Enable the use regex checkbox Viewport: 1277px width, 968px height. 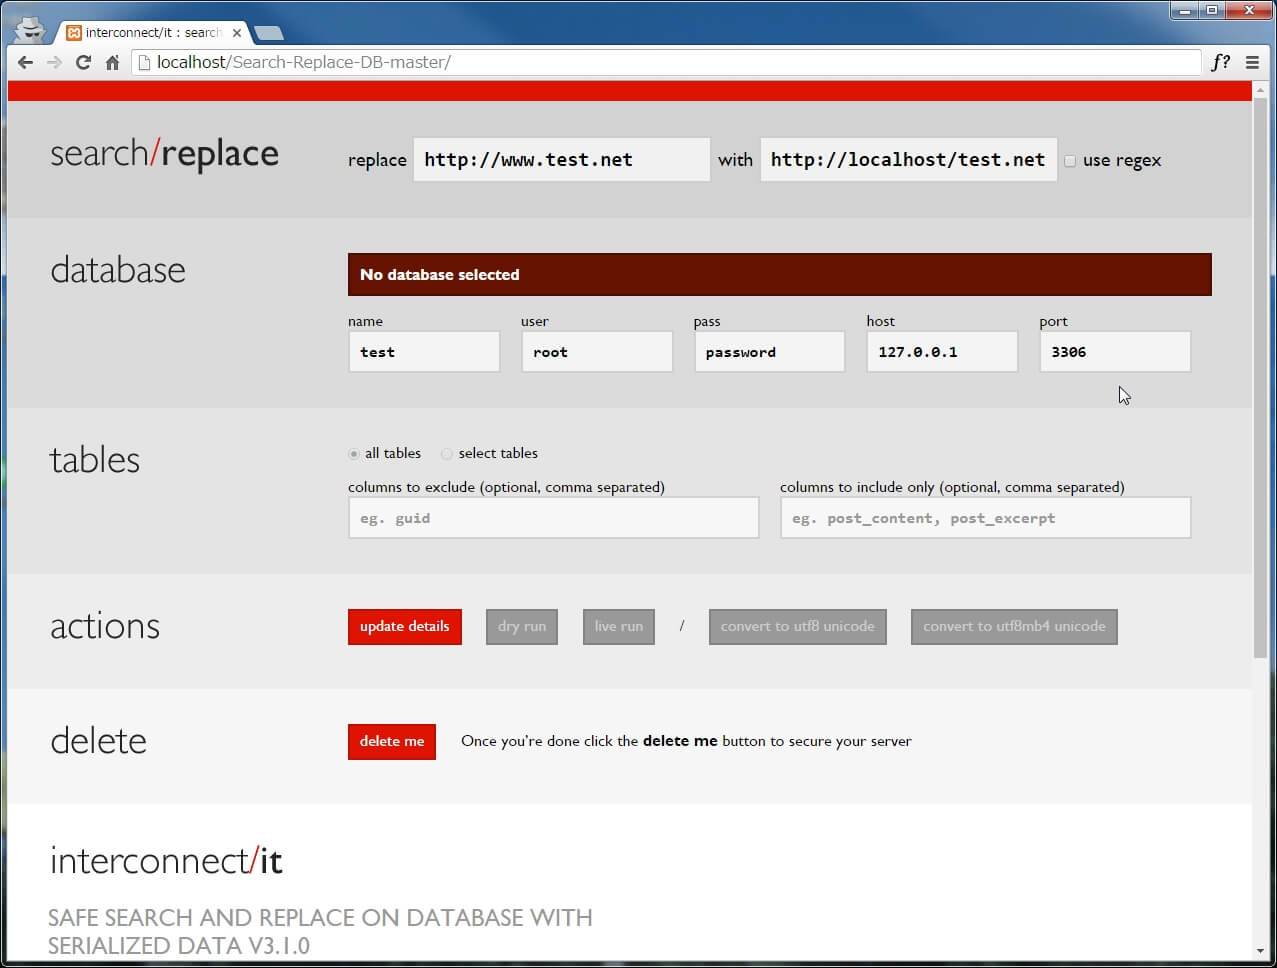[x=1070, y=161]
